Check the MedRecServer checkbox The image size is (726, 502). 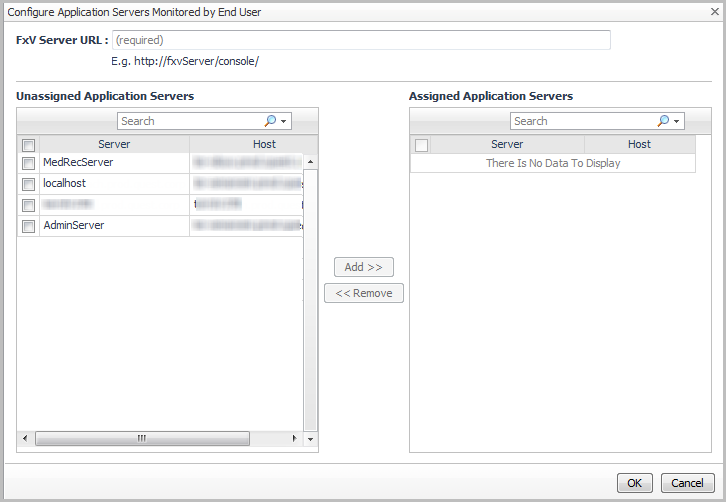pyautogui.click(x=29, y=163)
